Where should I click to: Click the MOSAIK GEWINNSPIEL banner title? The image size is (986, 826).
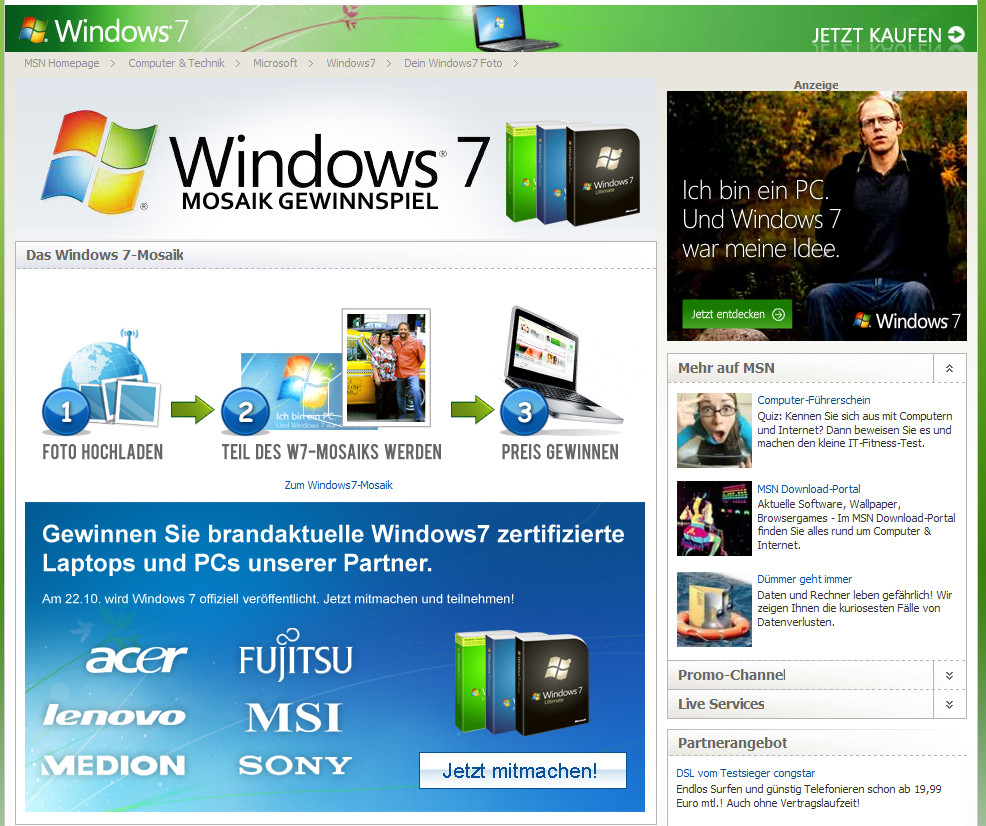[309, 201]
